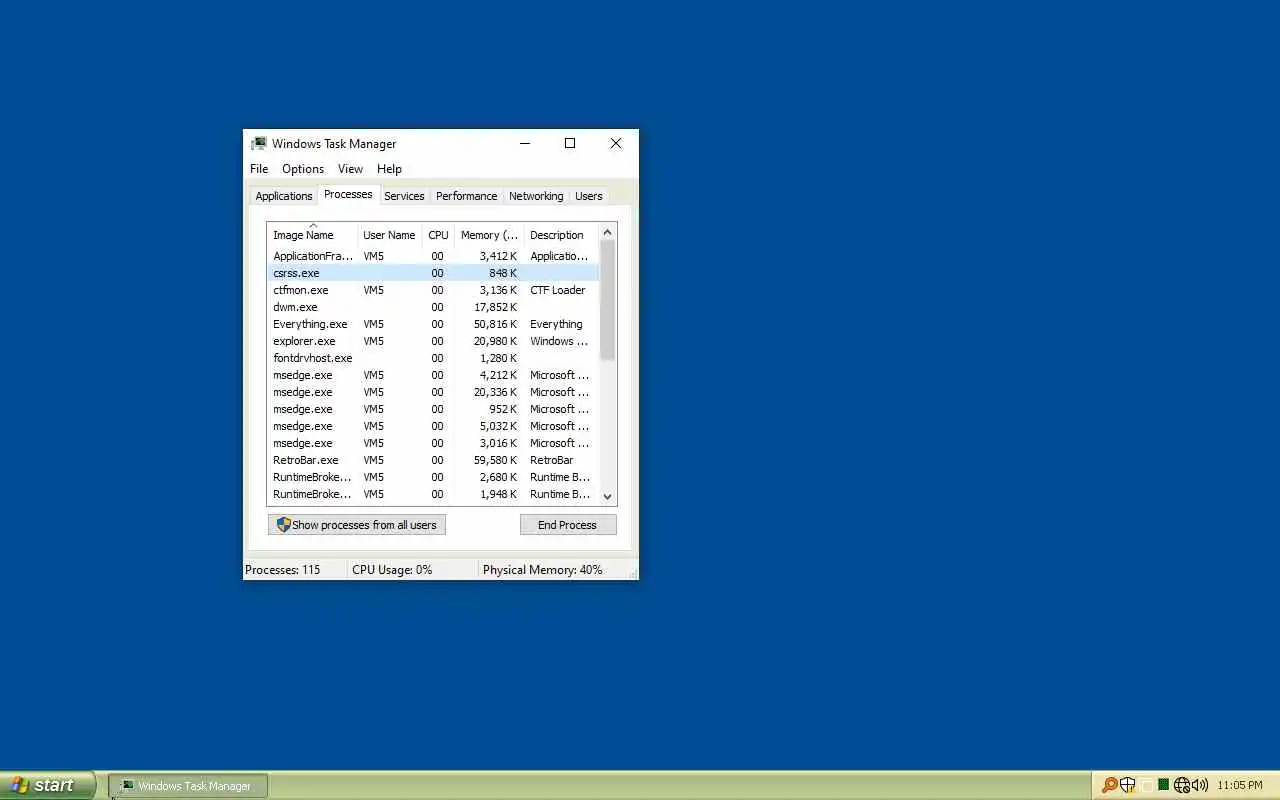The width and height of the screenshot is (1280, 800).
Task: Select the msedge.exe row using 5,032 K
Action: click(433, 426)
